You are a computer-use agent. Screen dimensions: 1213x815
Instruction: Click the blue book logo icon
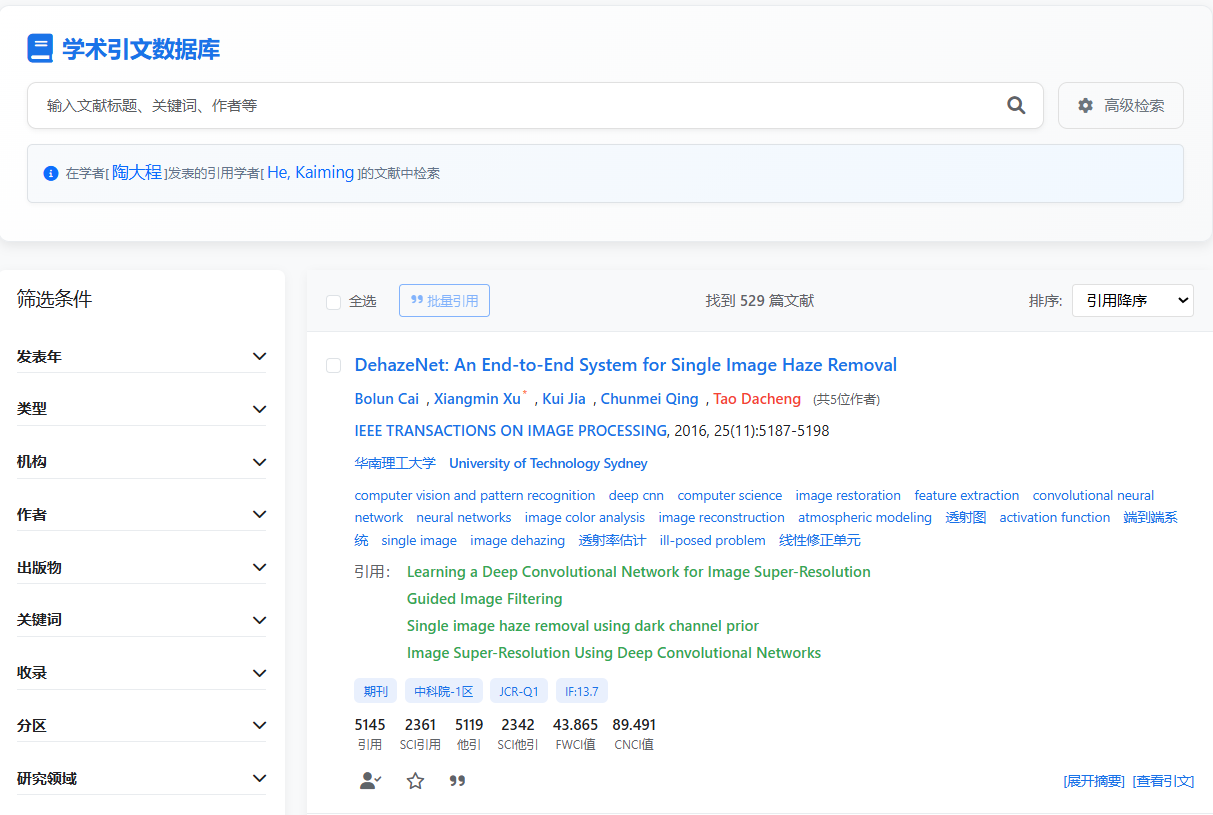40,49
